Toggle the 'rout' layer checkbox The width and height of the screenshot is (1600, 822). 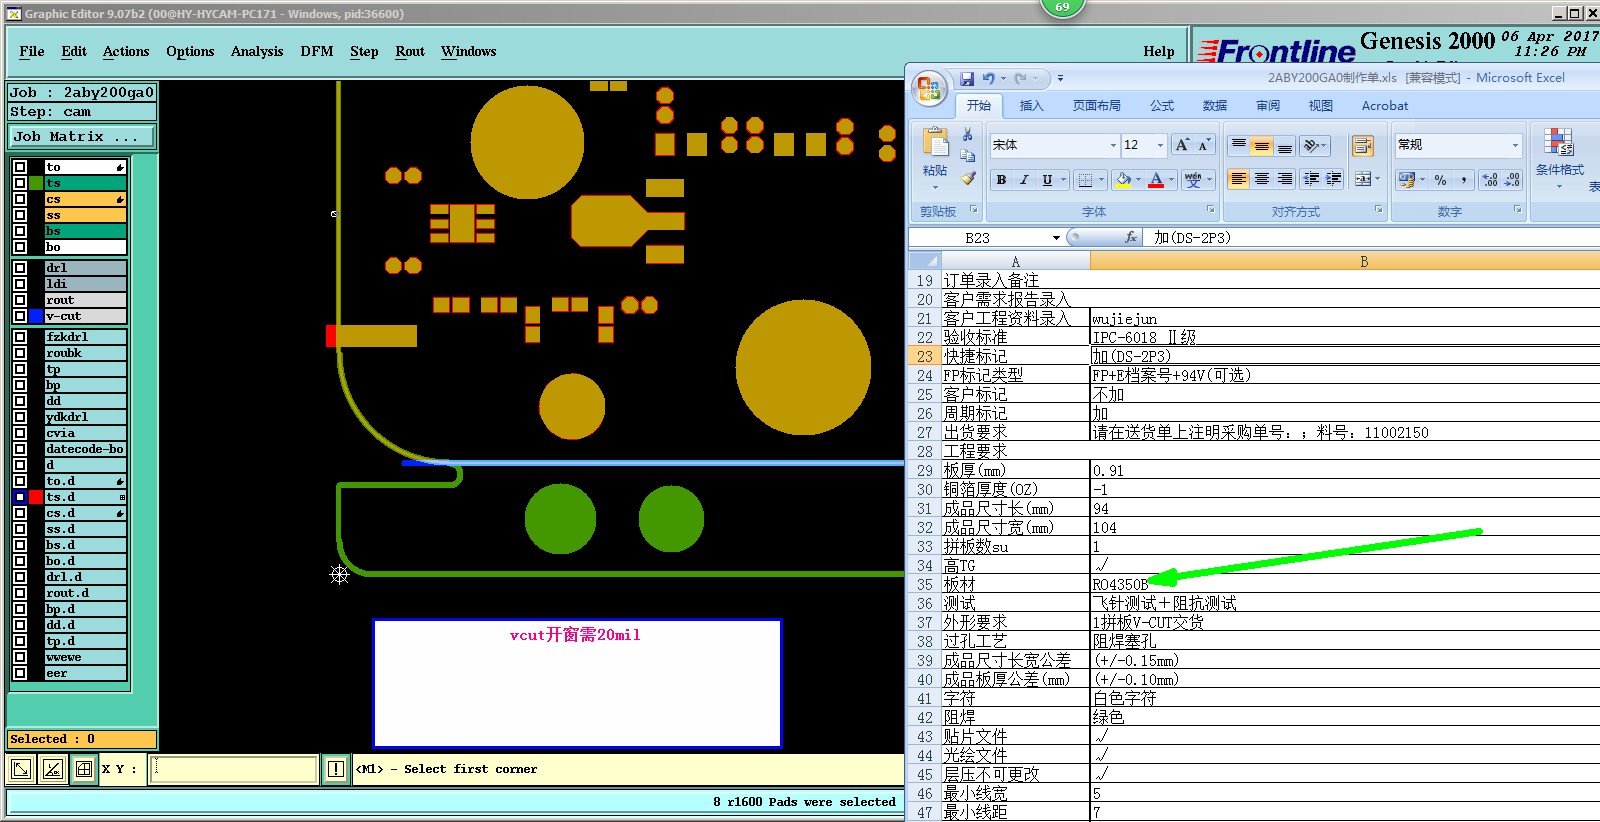[x=20, y=300]
